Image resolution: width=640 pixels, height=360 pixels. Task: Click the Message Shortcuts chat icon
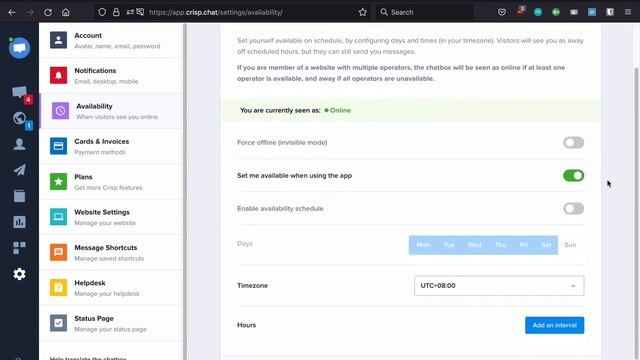[58, 252]
